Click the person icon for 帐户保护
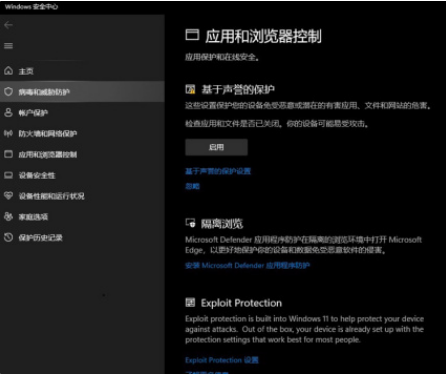Viewport: 446px width, 375px height. click(8, 113)
